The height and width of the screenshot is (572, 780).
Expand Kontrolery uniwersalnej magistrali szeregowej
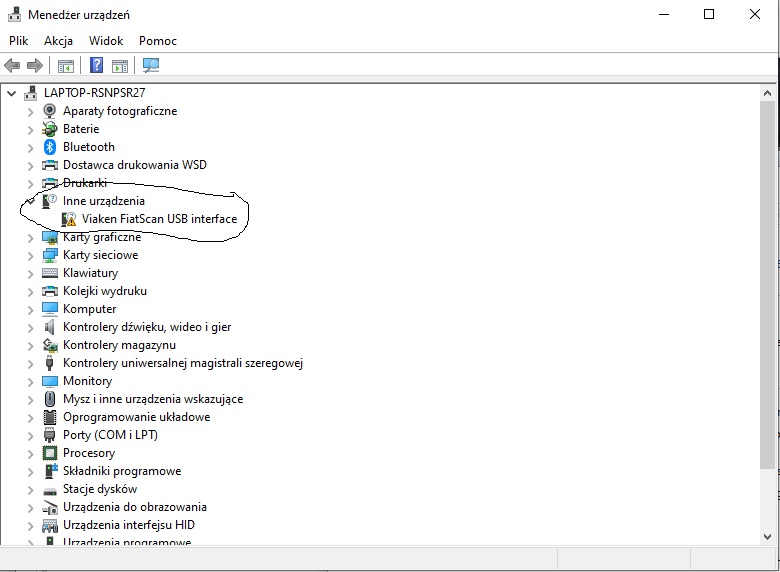(x=30, y=364)
